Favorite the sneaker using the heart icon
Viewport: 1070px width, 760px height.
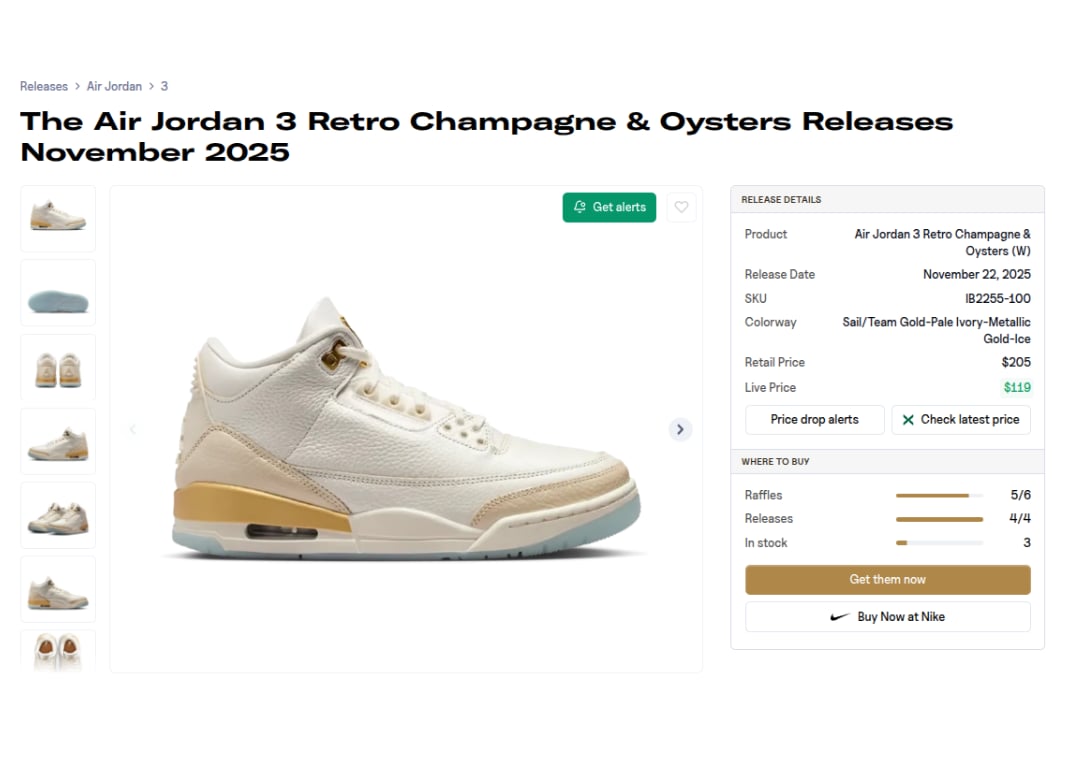(682, 207)
